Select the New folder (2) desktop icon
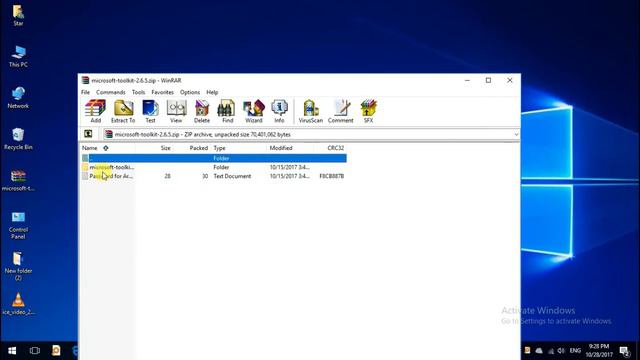The width and height of the screenshot is (640, 360). (18, 266)
